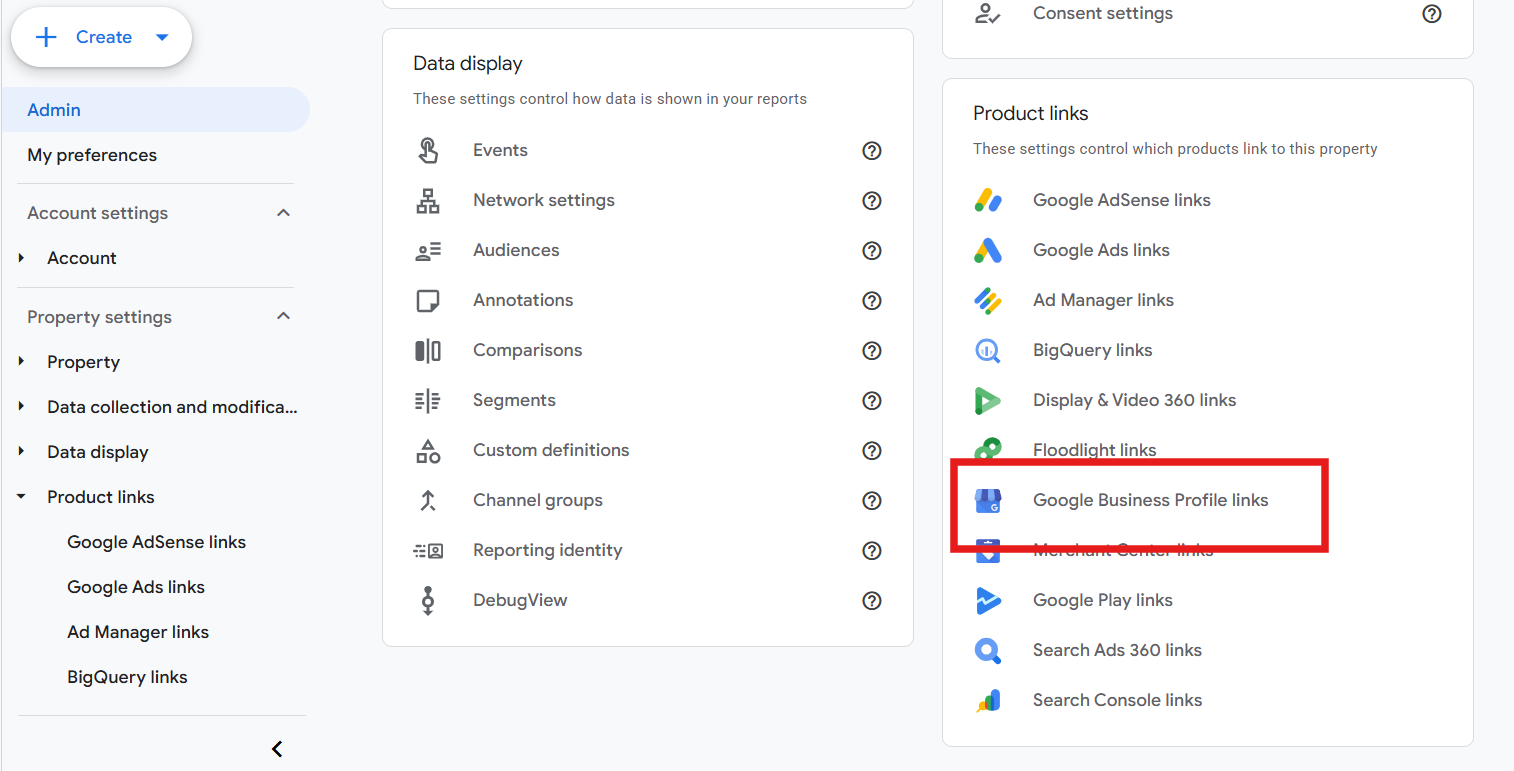Open BigQuery links in sidebar
1514x771 pixels.
(x=127, y=677)
